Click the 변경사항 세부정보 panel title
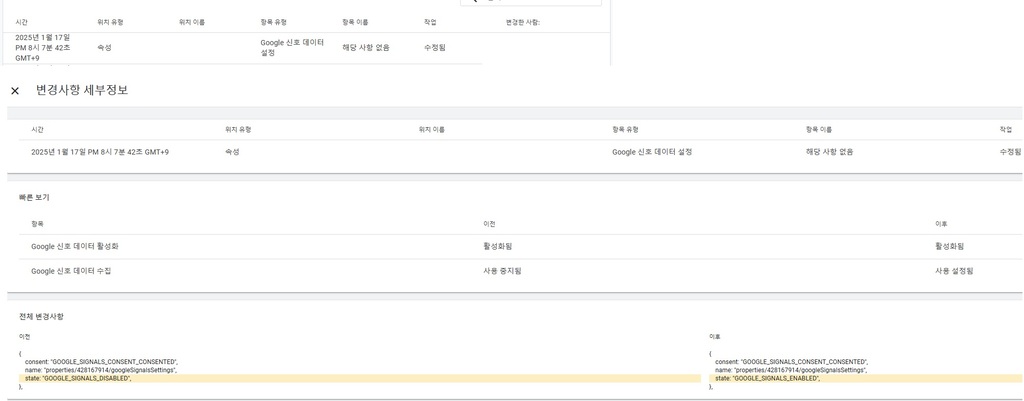 point(82,91)
